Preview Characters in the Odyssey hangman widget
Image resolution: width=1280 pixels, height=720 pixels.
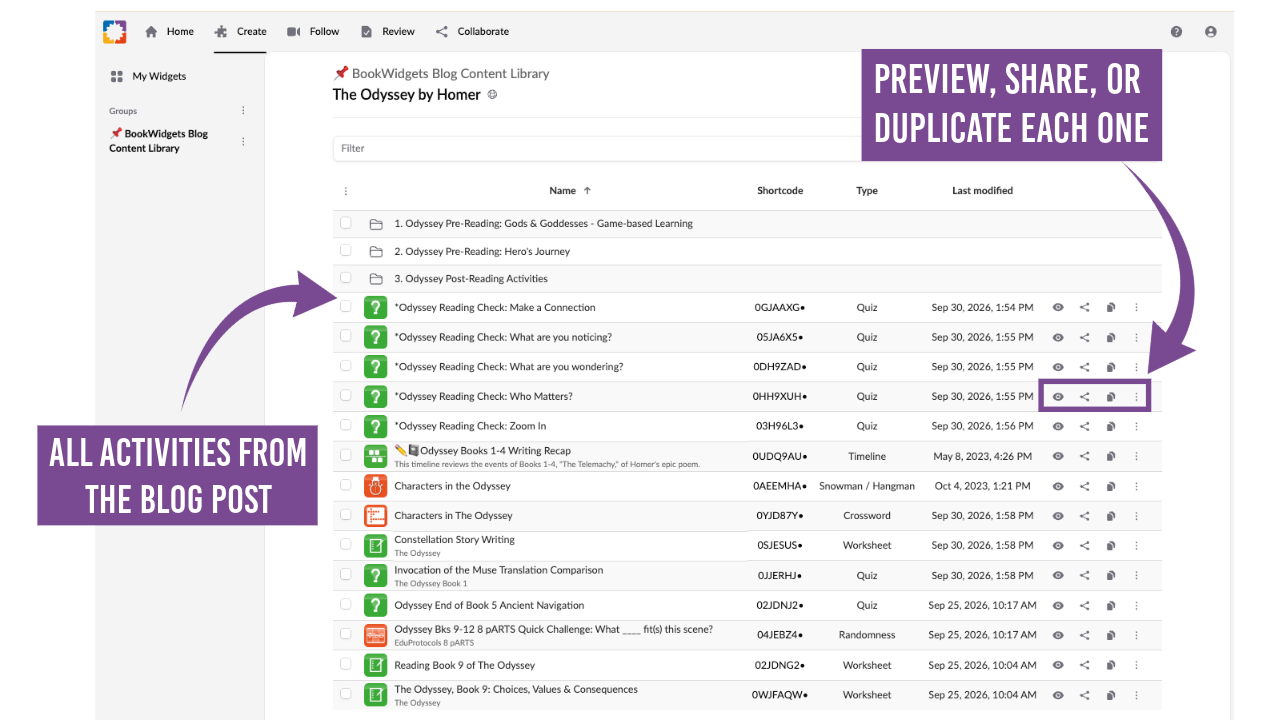[x=1058, y=486]
